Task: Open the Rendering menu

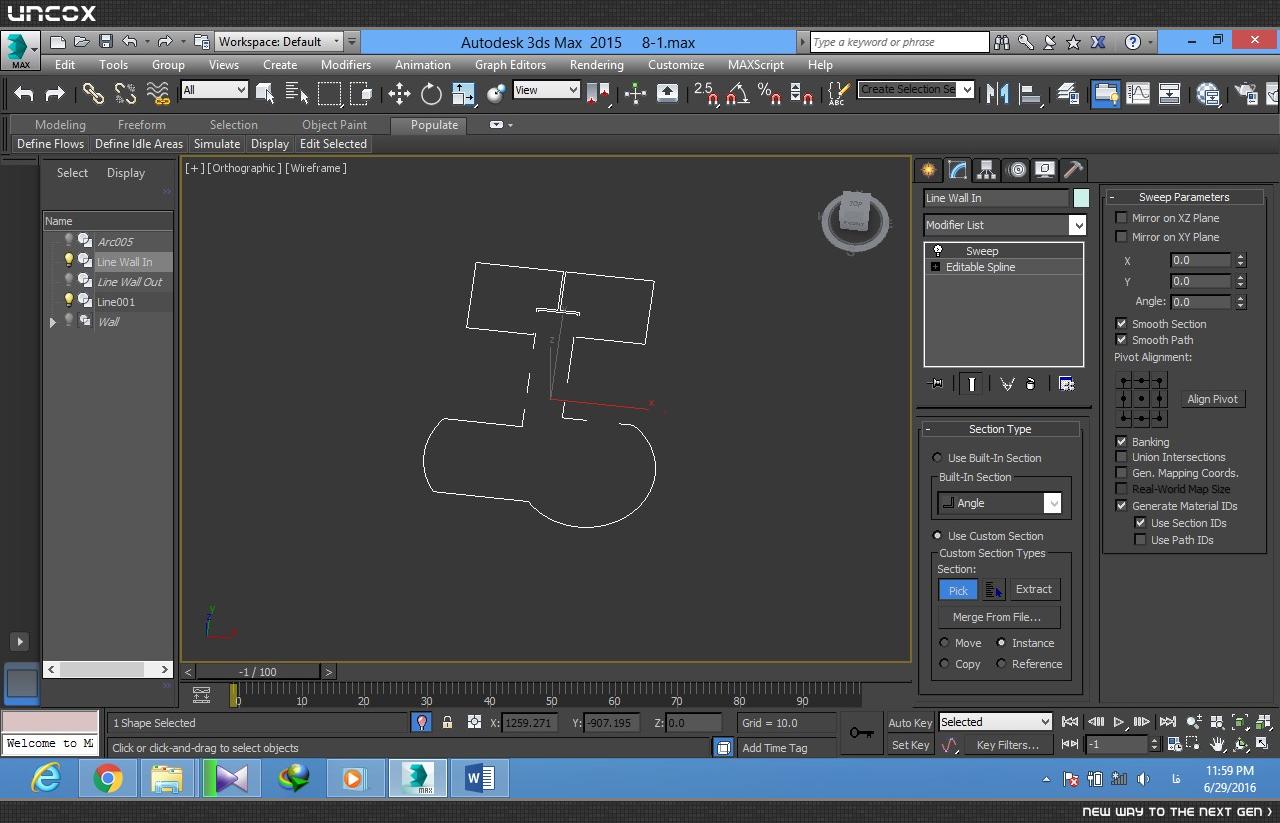Action: pos(597,65)
